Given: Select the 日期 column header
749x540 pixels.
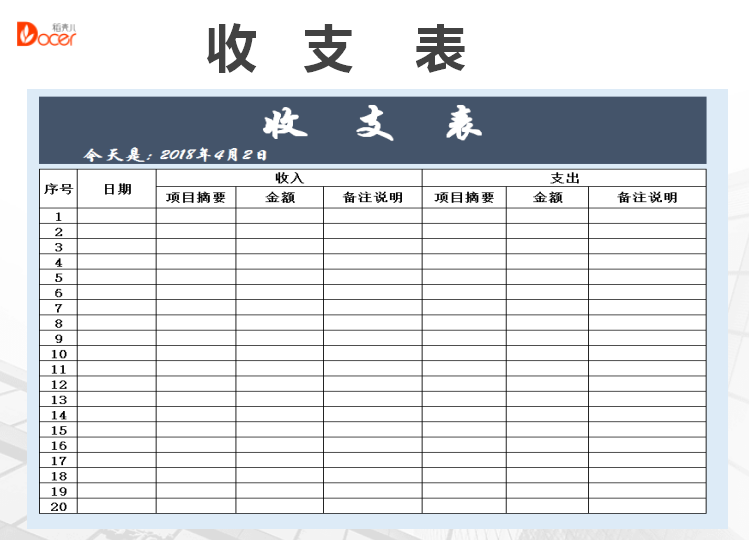Looking at the screenshot, I should point(117,188).
